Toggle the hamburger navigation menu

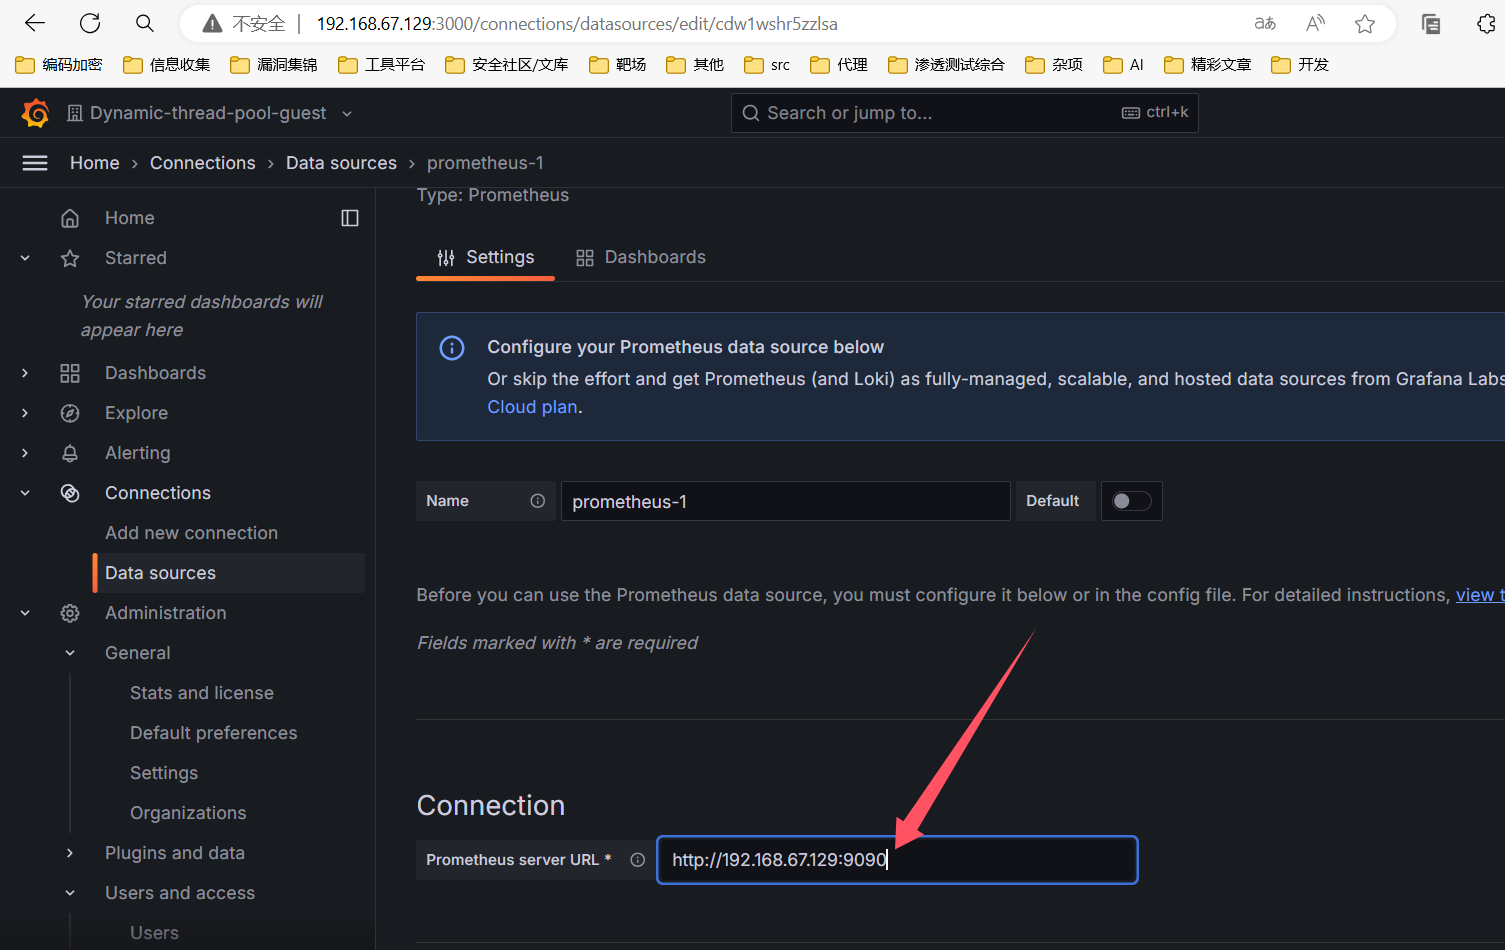(x=35, y=163)
